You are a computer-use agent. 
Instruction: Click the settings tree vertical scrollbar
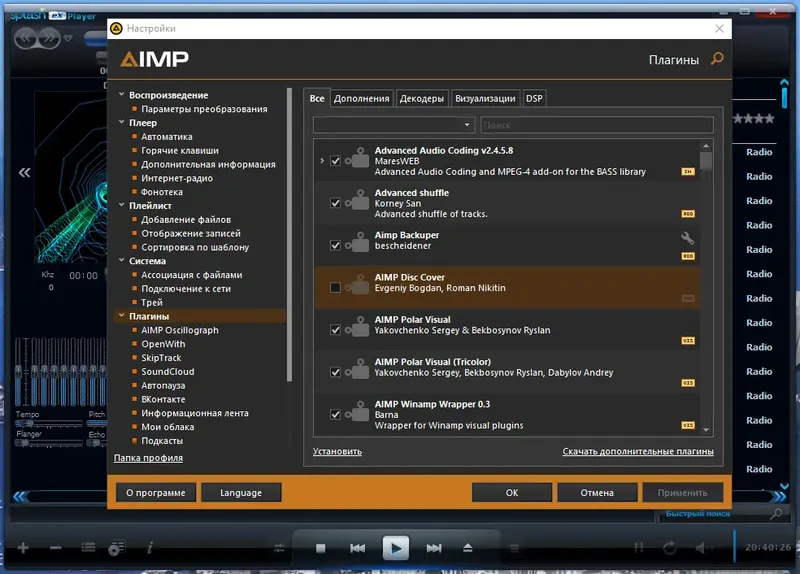[289, 235]
